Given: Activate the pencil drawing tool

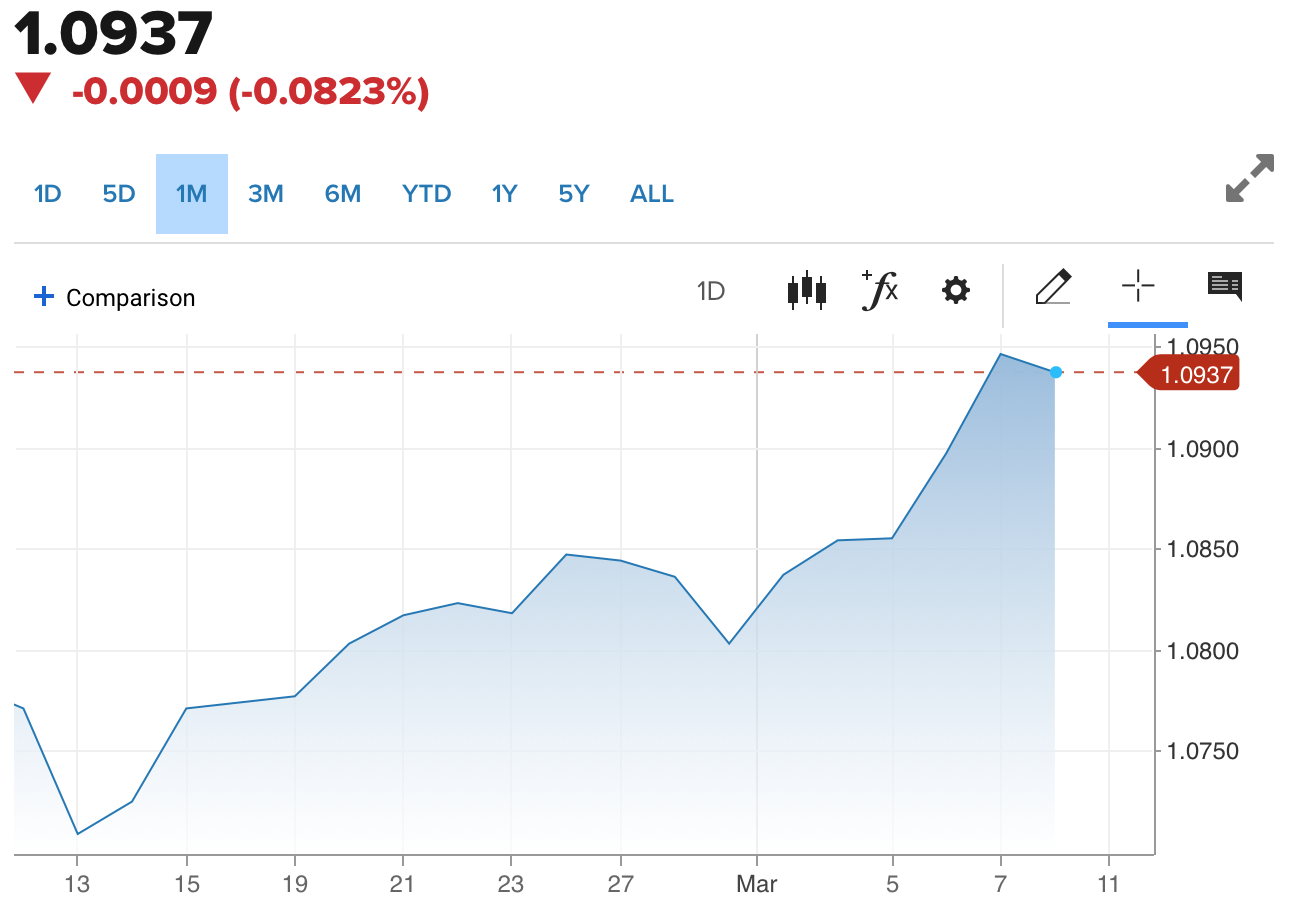Looking at the screenshot, I should (x=1053, y=288).
